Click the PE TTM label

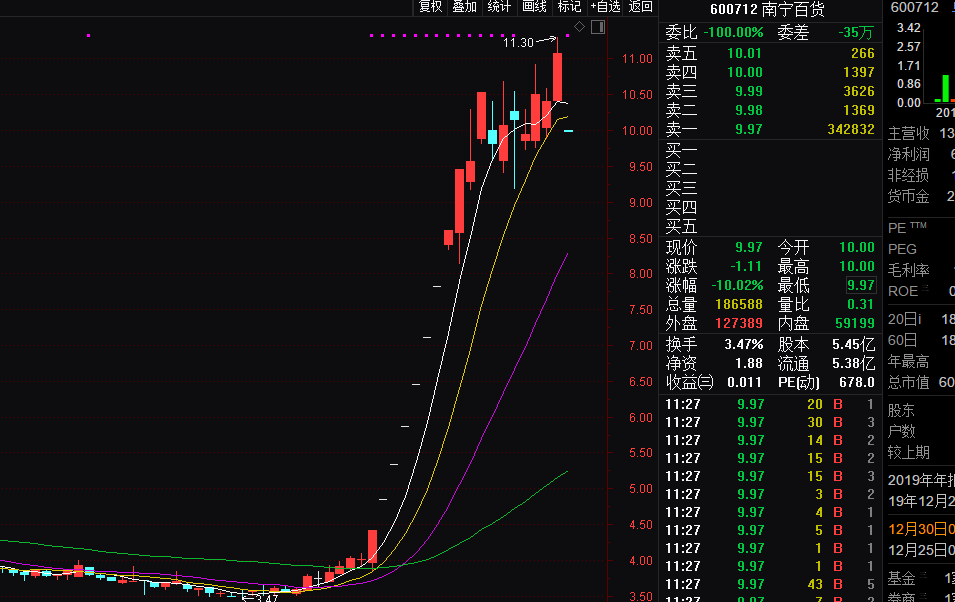[x=907, y=228]
